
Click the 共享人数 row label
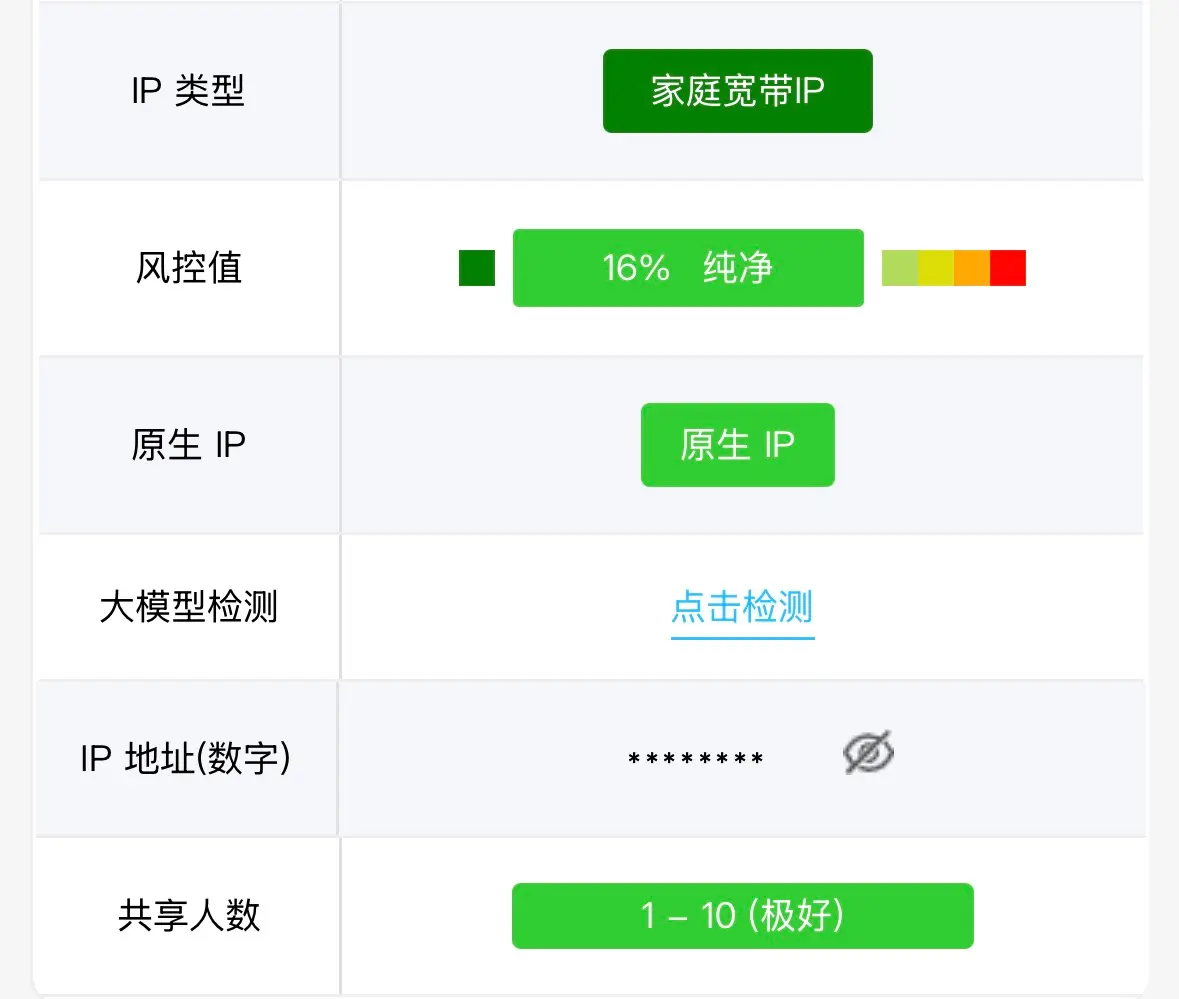tap(189, 916)
